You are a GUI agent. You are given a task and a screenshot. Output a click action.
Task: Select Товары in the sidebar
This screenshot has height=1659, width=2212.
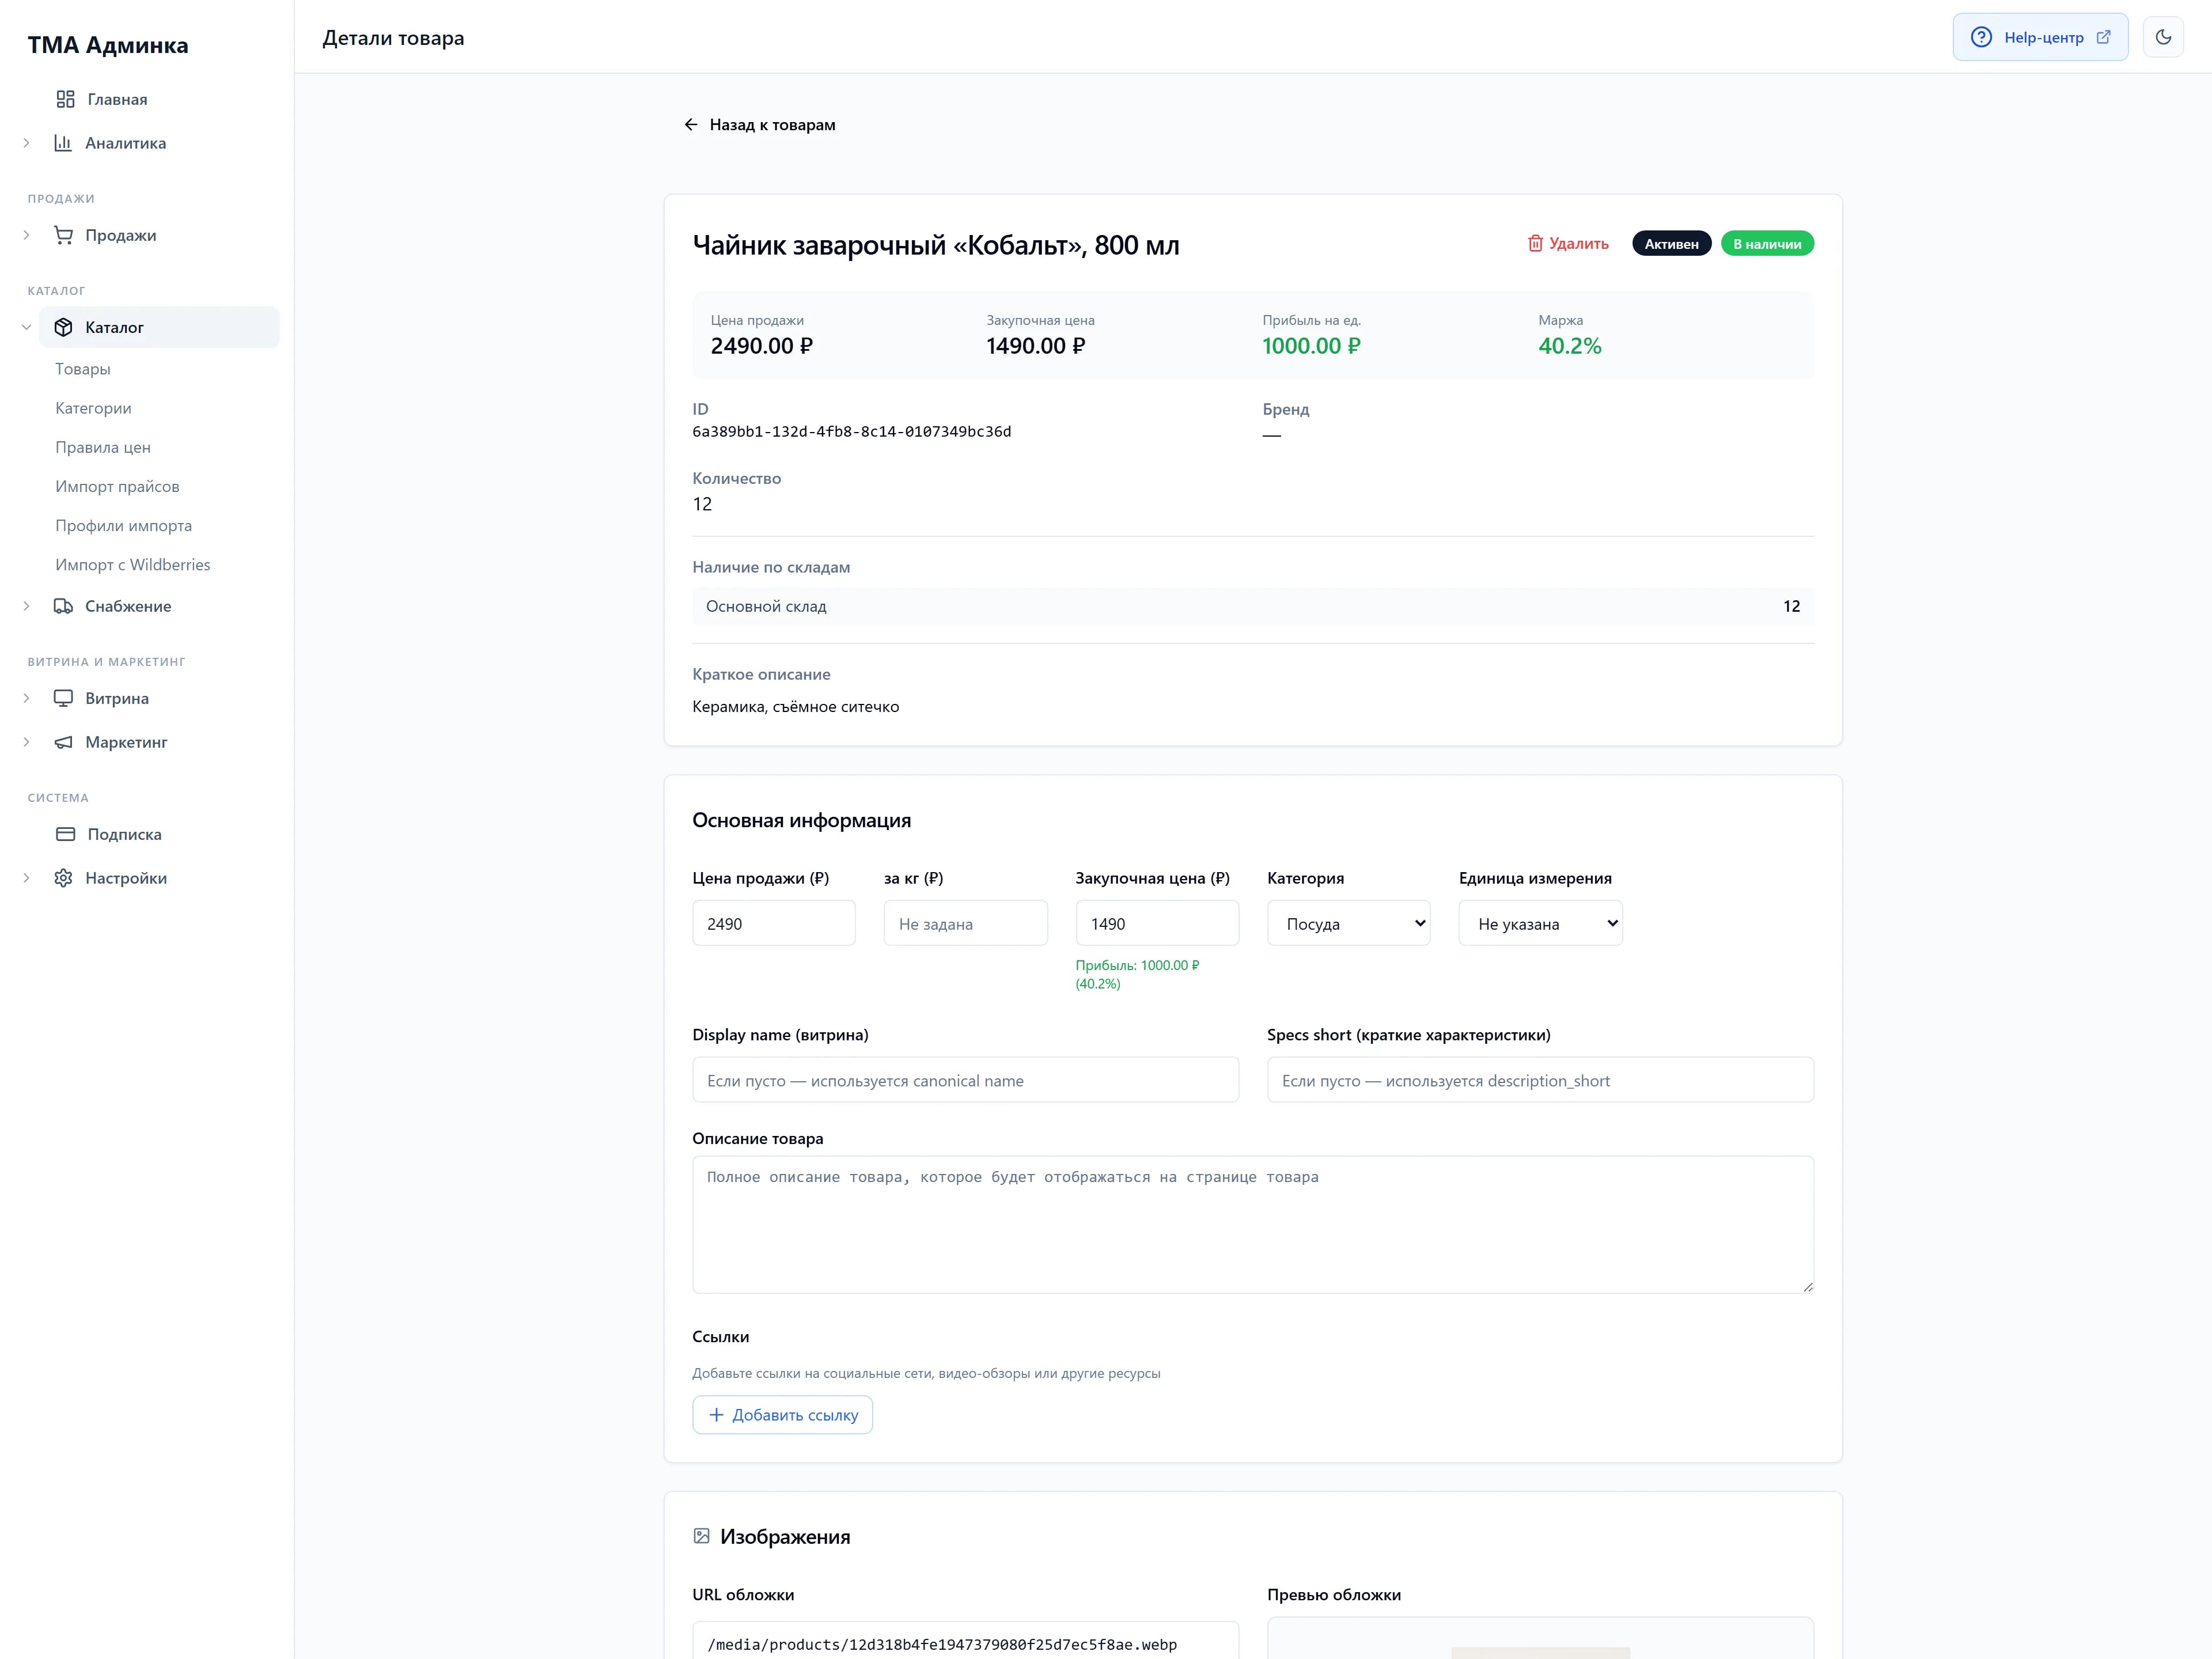(83, 369)
